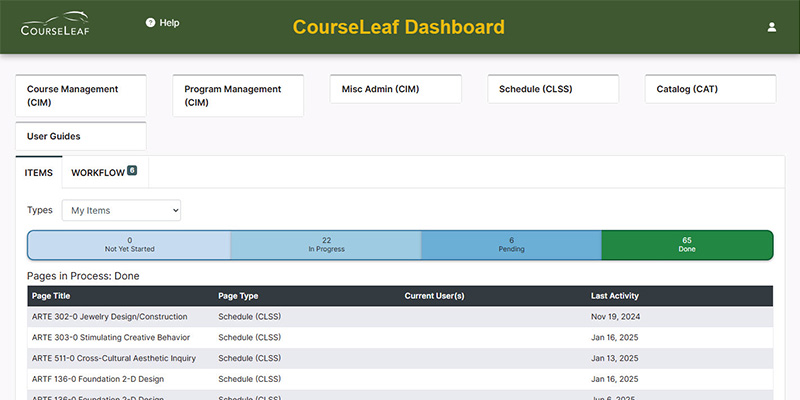Sort by Last Activity column header

click(x=615, y=296)
